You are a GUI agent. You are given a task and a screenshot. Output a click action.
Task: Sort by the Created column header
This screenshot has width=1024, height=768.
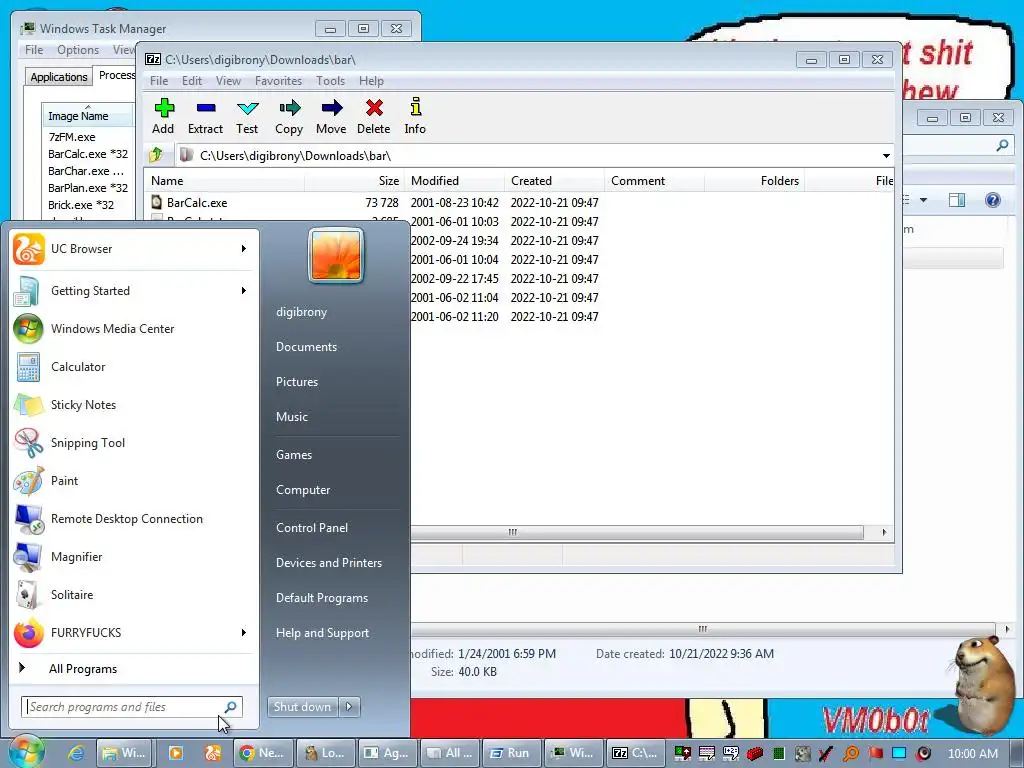[x=554, y=181]
